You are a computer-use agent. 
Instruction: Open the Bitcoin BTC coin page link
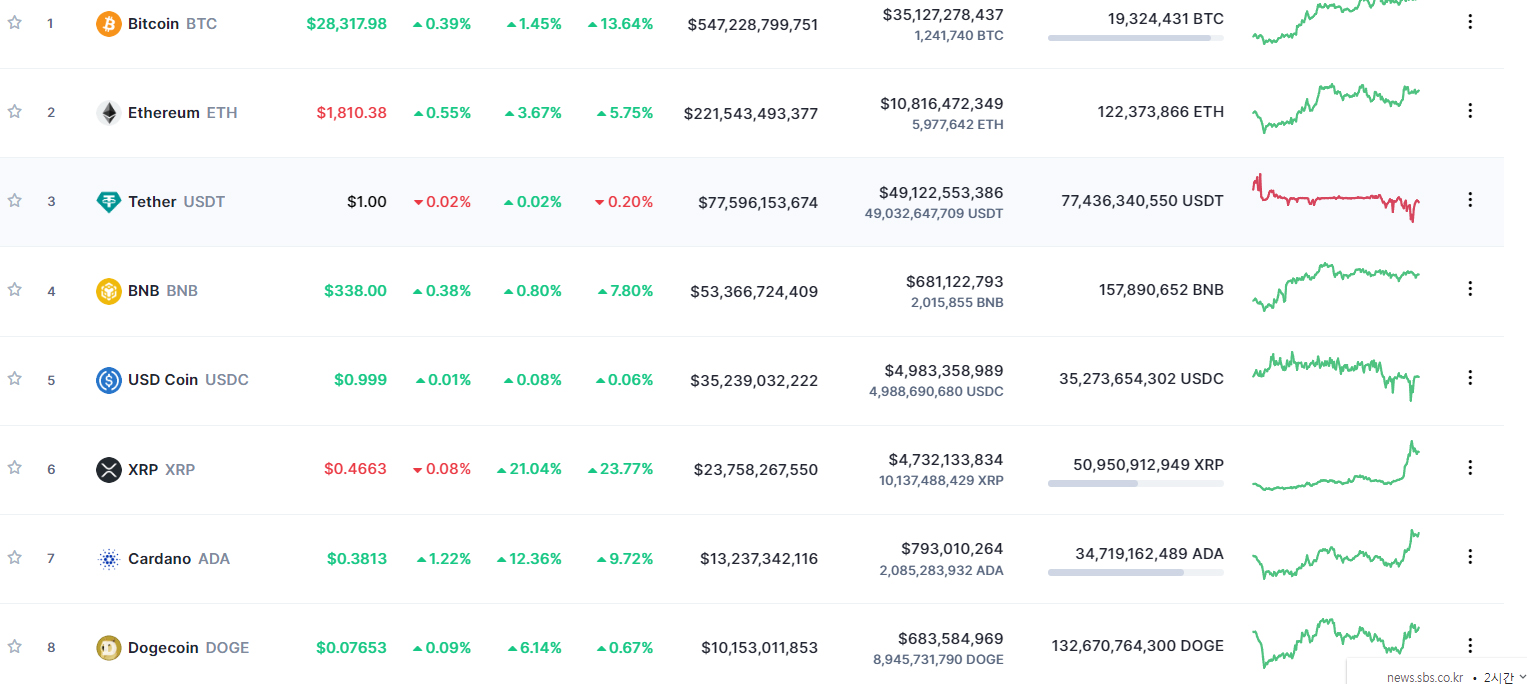point(172,23)
